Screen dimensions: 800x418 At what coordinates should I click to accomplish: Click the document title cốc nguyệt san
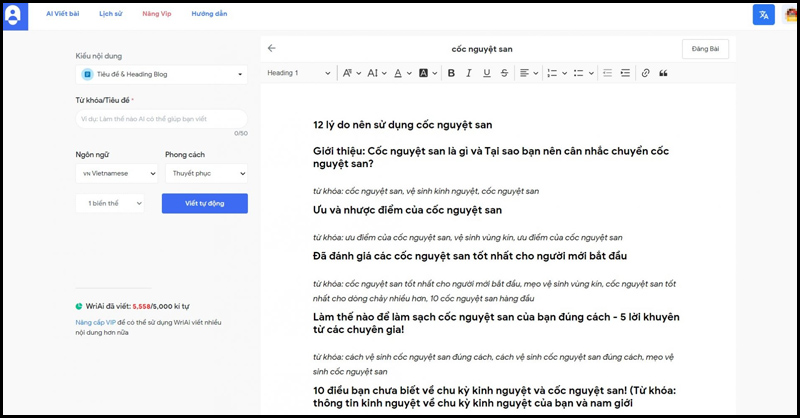482,49
